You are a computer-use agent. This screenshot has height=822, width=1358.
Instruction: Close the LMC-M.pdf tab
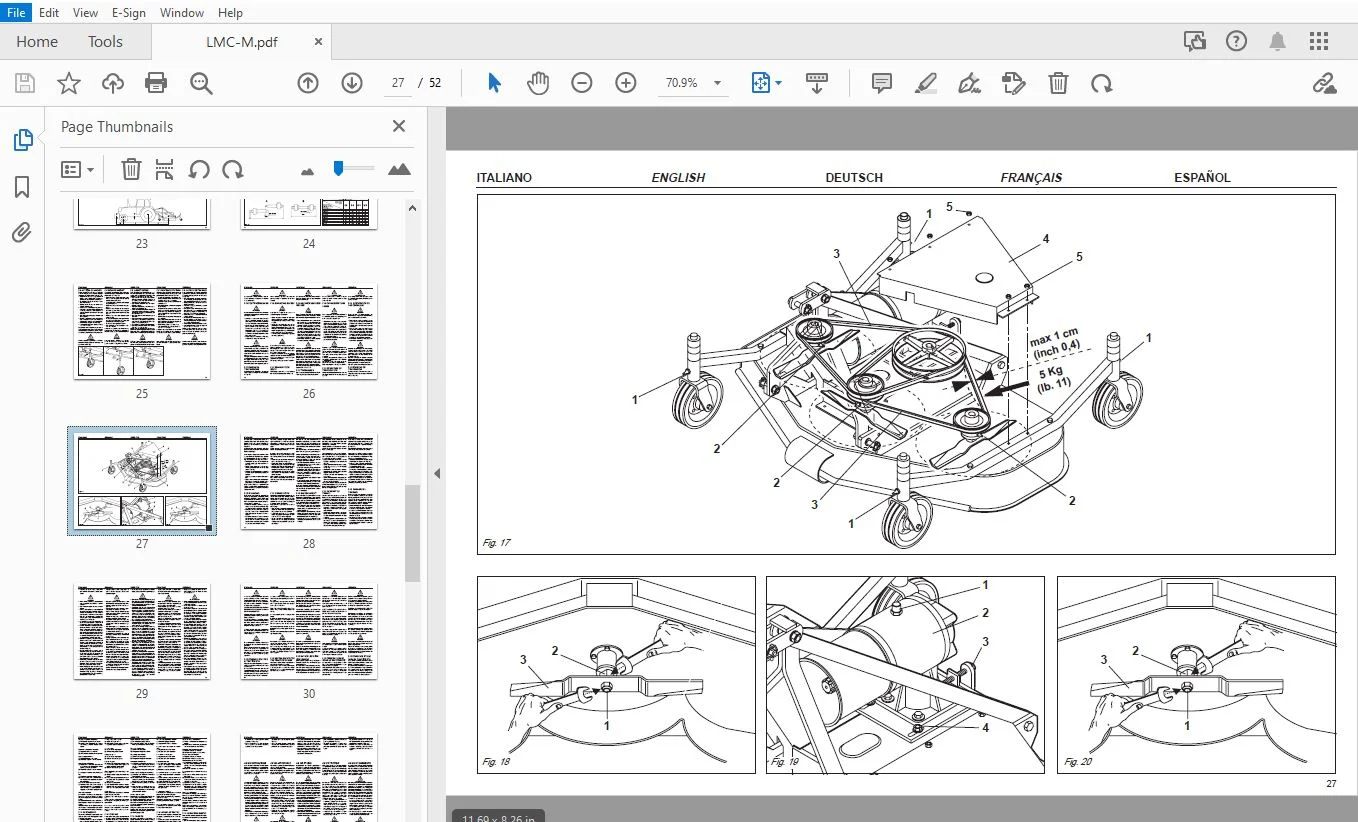[x=319, y=42]
